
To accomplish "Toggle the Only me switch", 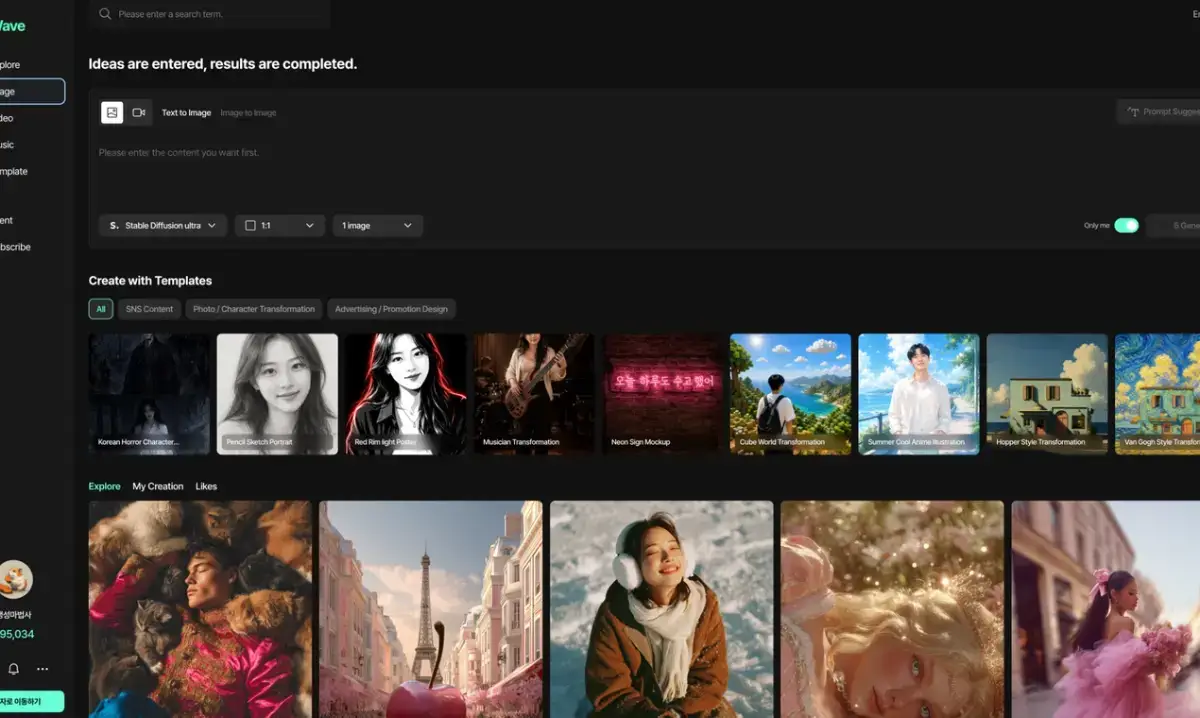I will coord(1127,225).
